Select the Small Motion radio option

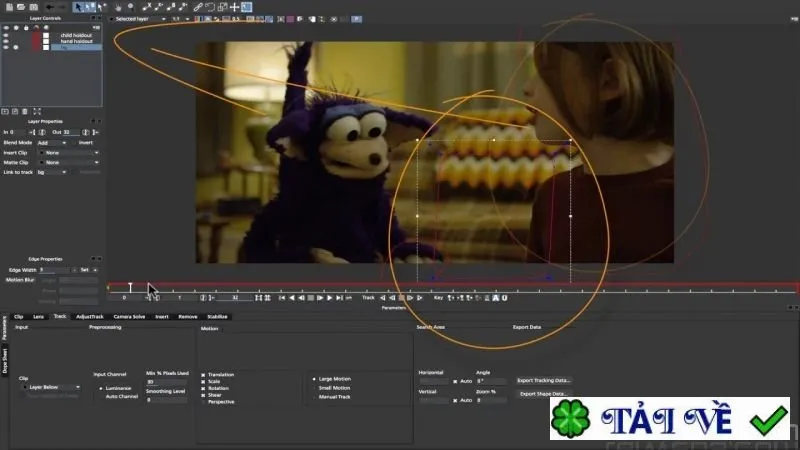pos(314,388)
